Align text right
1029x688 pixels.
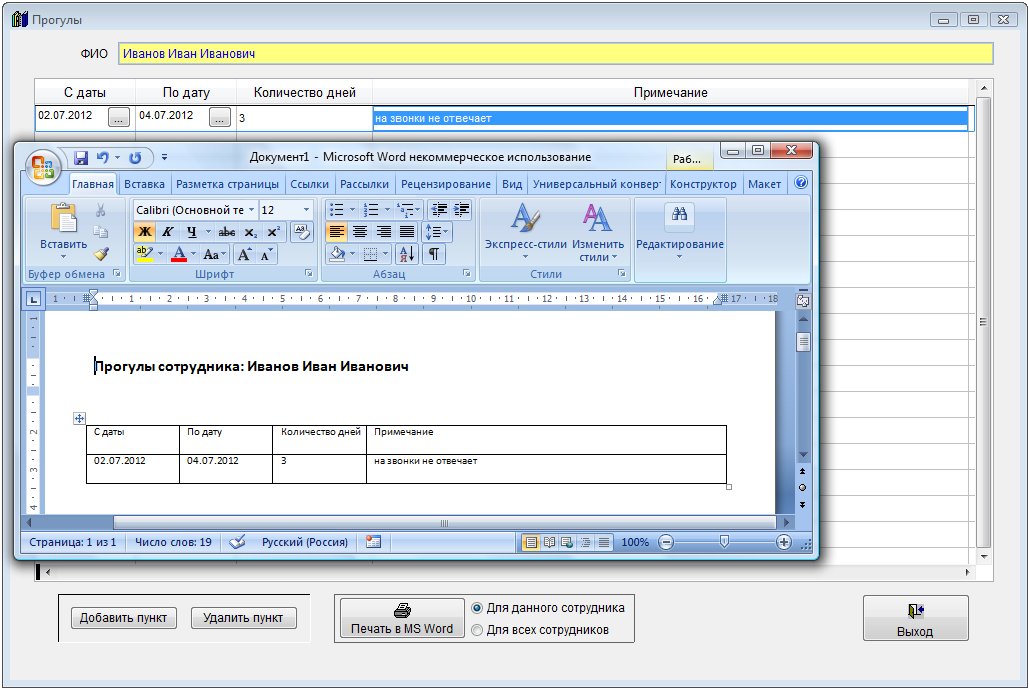(383, 232)
